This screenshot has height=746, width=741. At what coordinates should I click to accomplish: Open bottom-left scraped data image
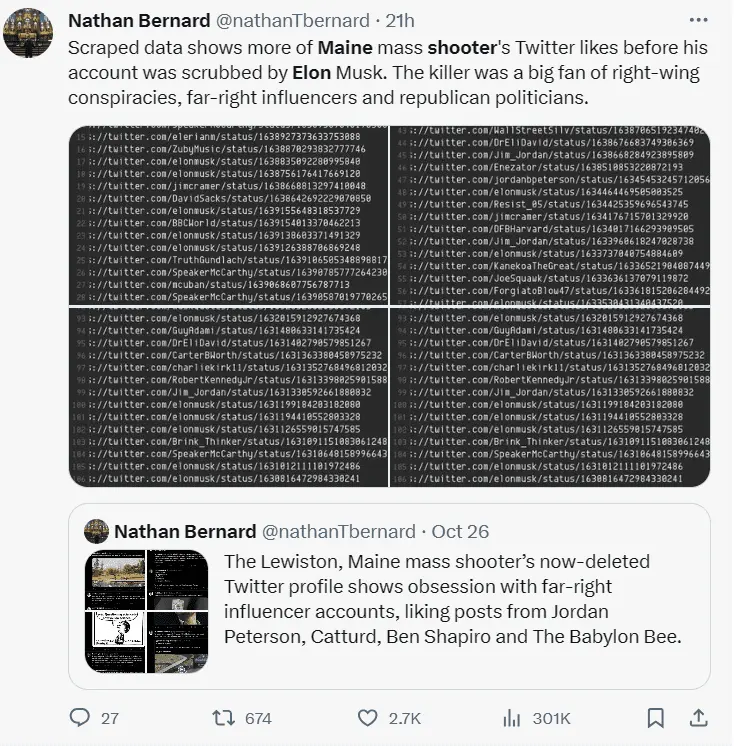point(227,397)
